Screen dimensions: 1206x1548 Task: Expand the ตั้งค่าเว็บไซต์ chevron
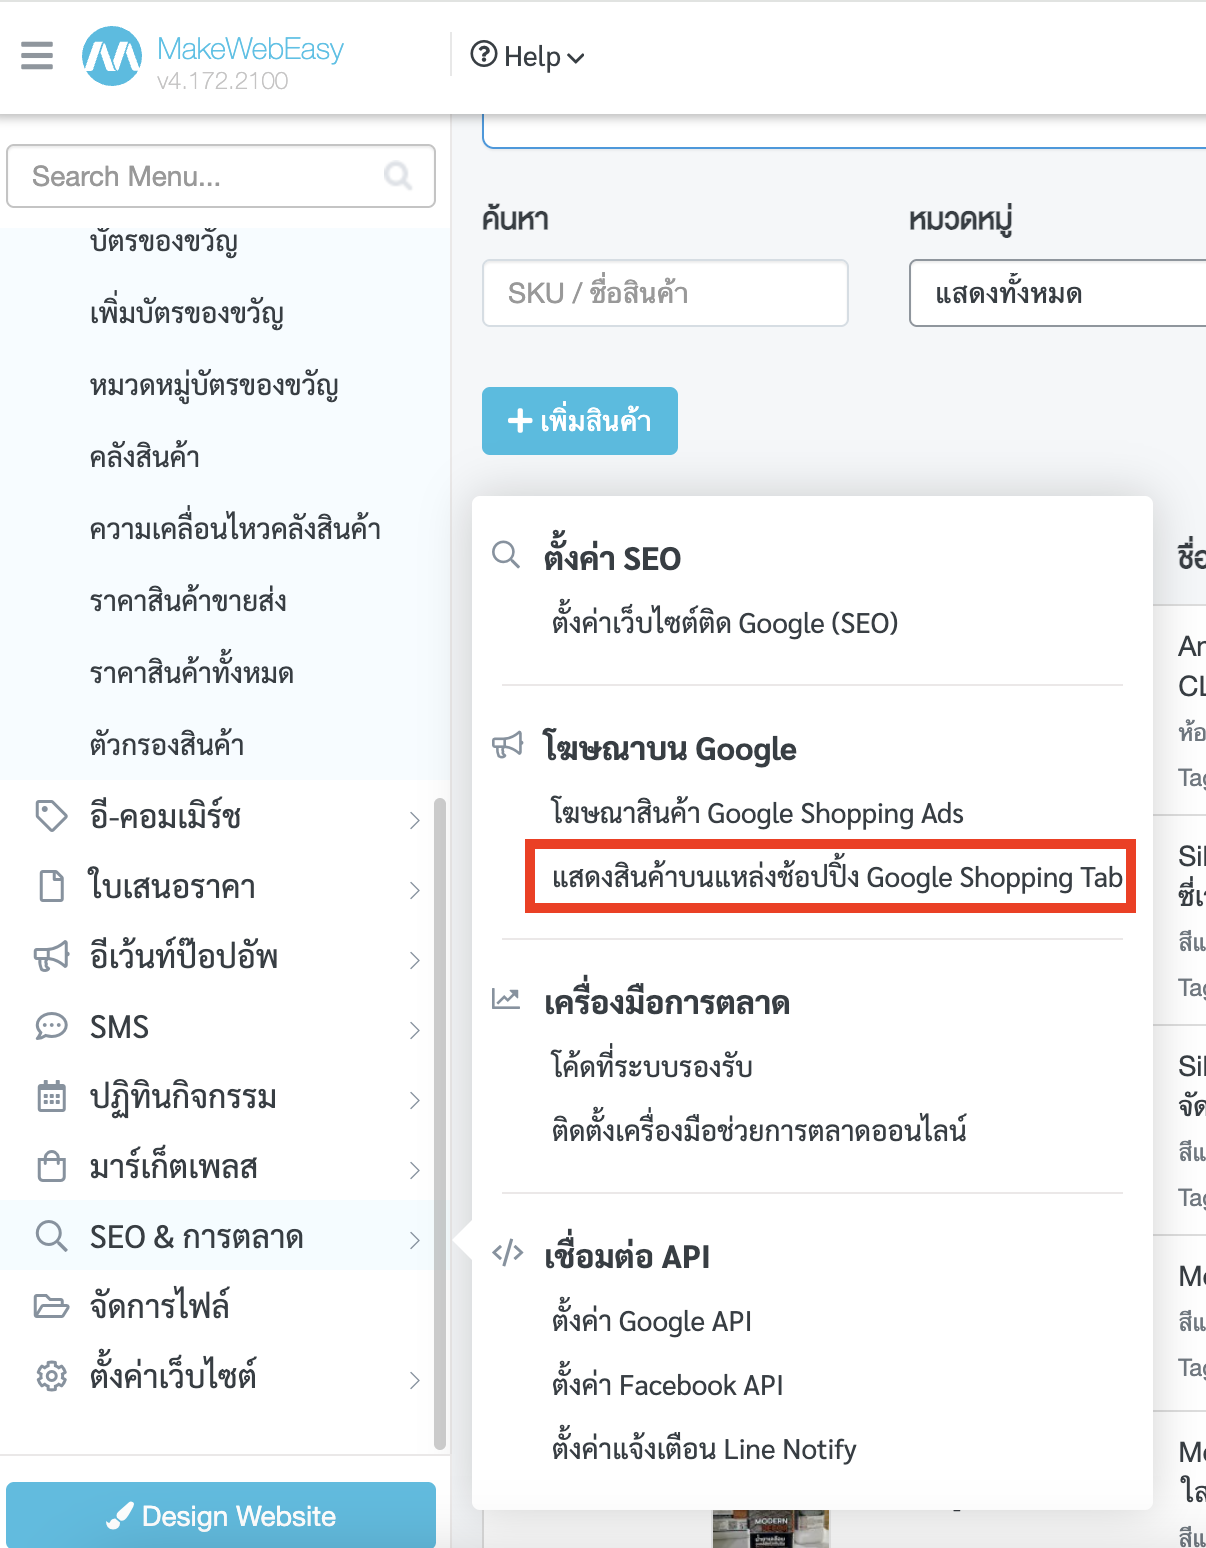click(415, 1380)
